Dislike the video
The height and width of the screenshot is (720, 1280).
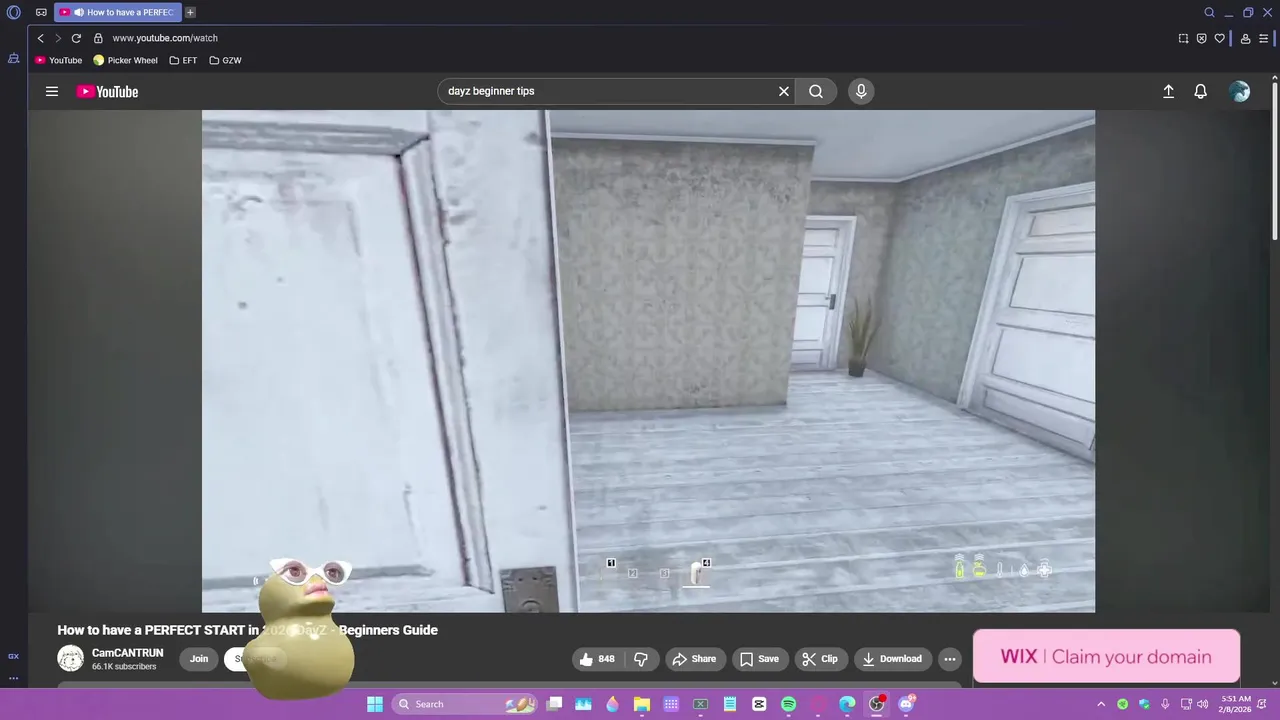pyautogui.click(x=641, y=658)
